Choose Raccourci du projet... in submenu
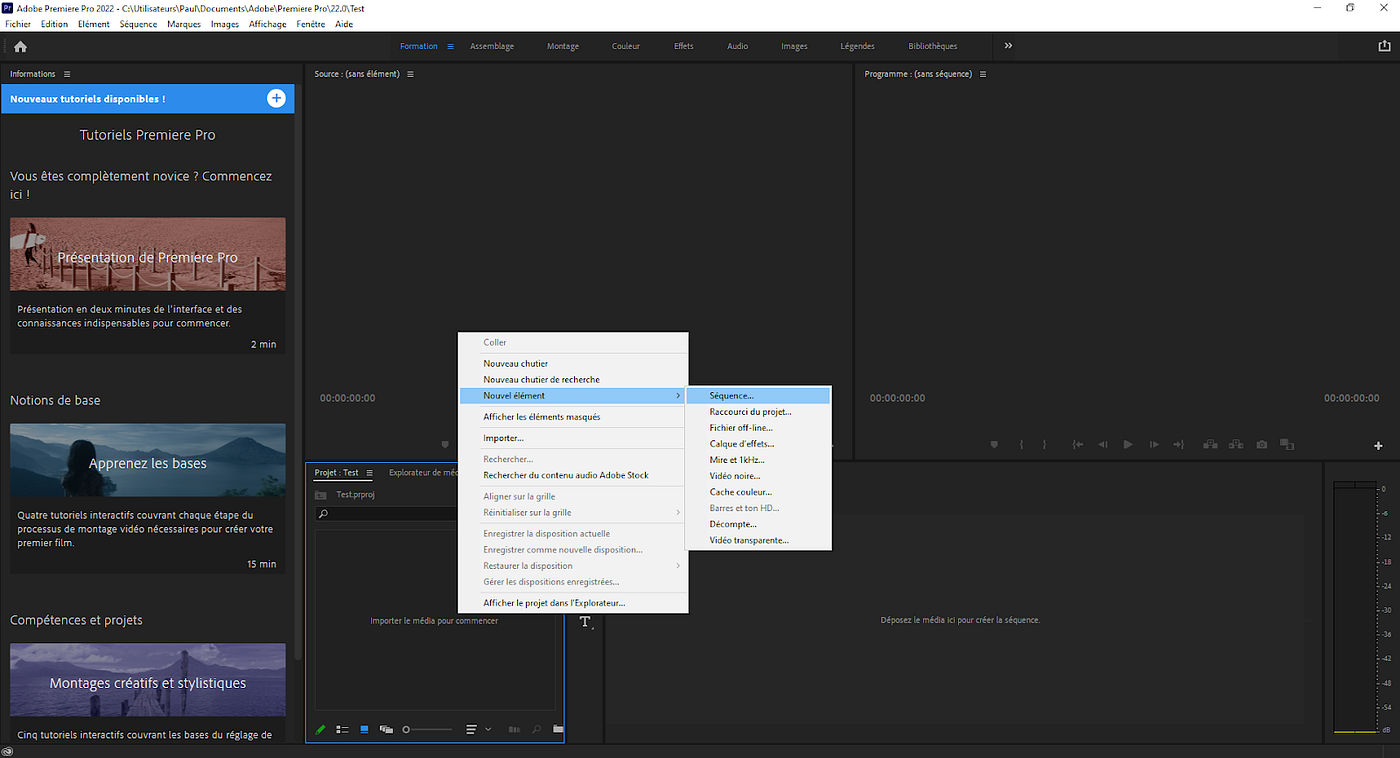1400x758 pixels. tap(758, 412)
